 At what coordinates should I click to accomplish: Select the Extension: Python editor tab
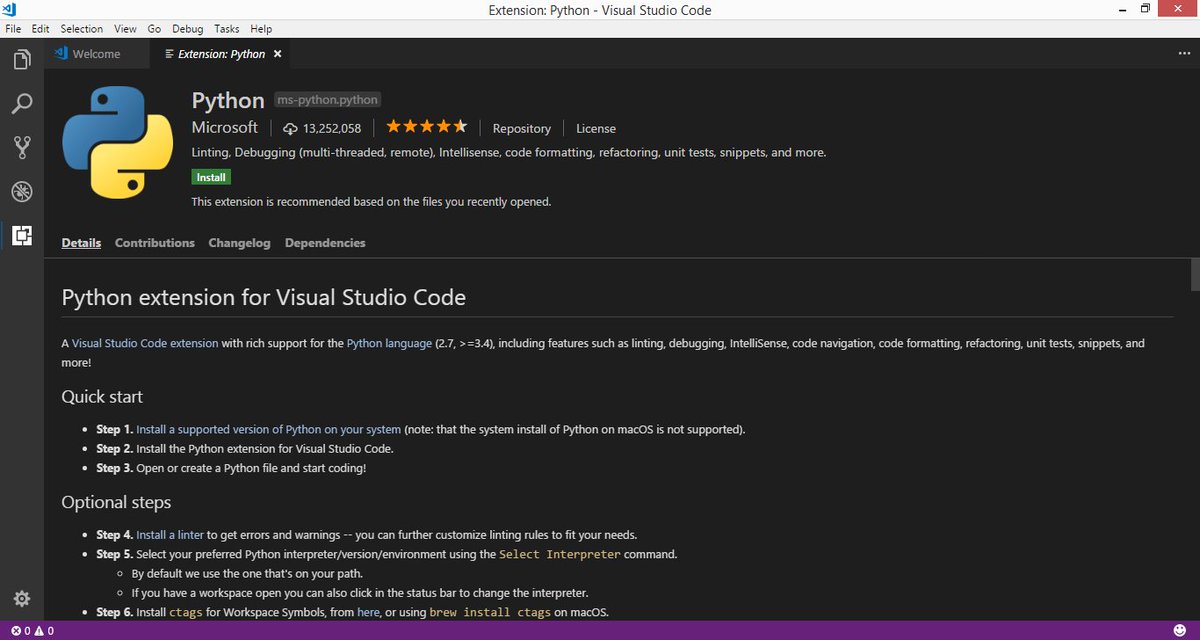pyautogui.click(x=221, y=54)
